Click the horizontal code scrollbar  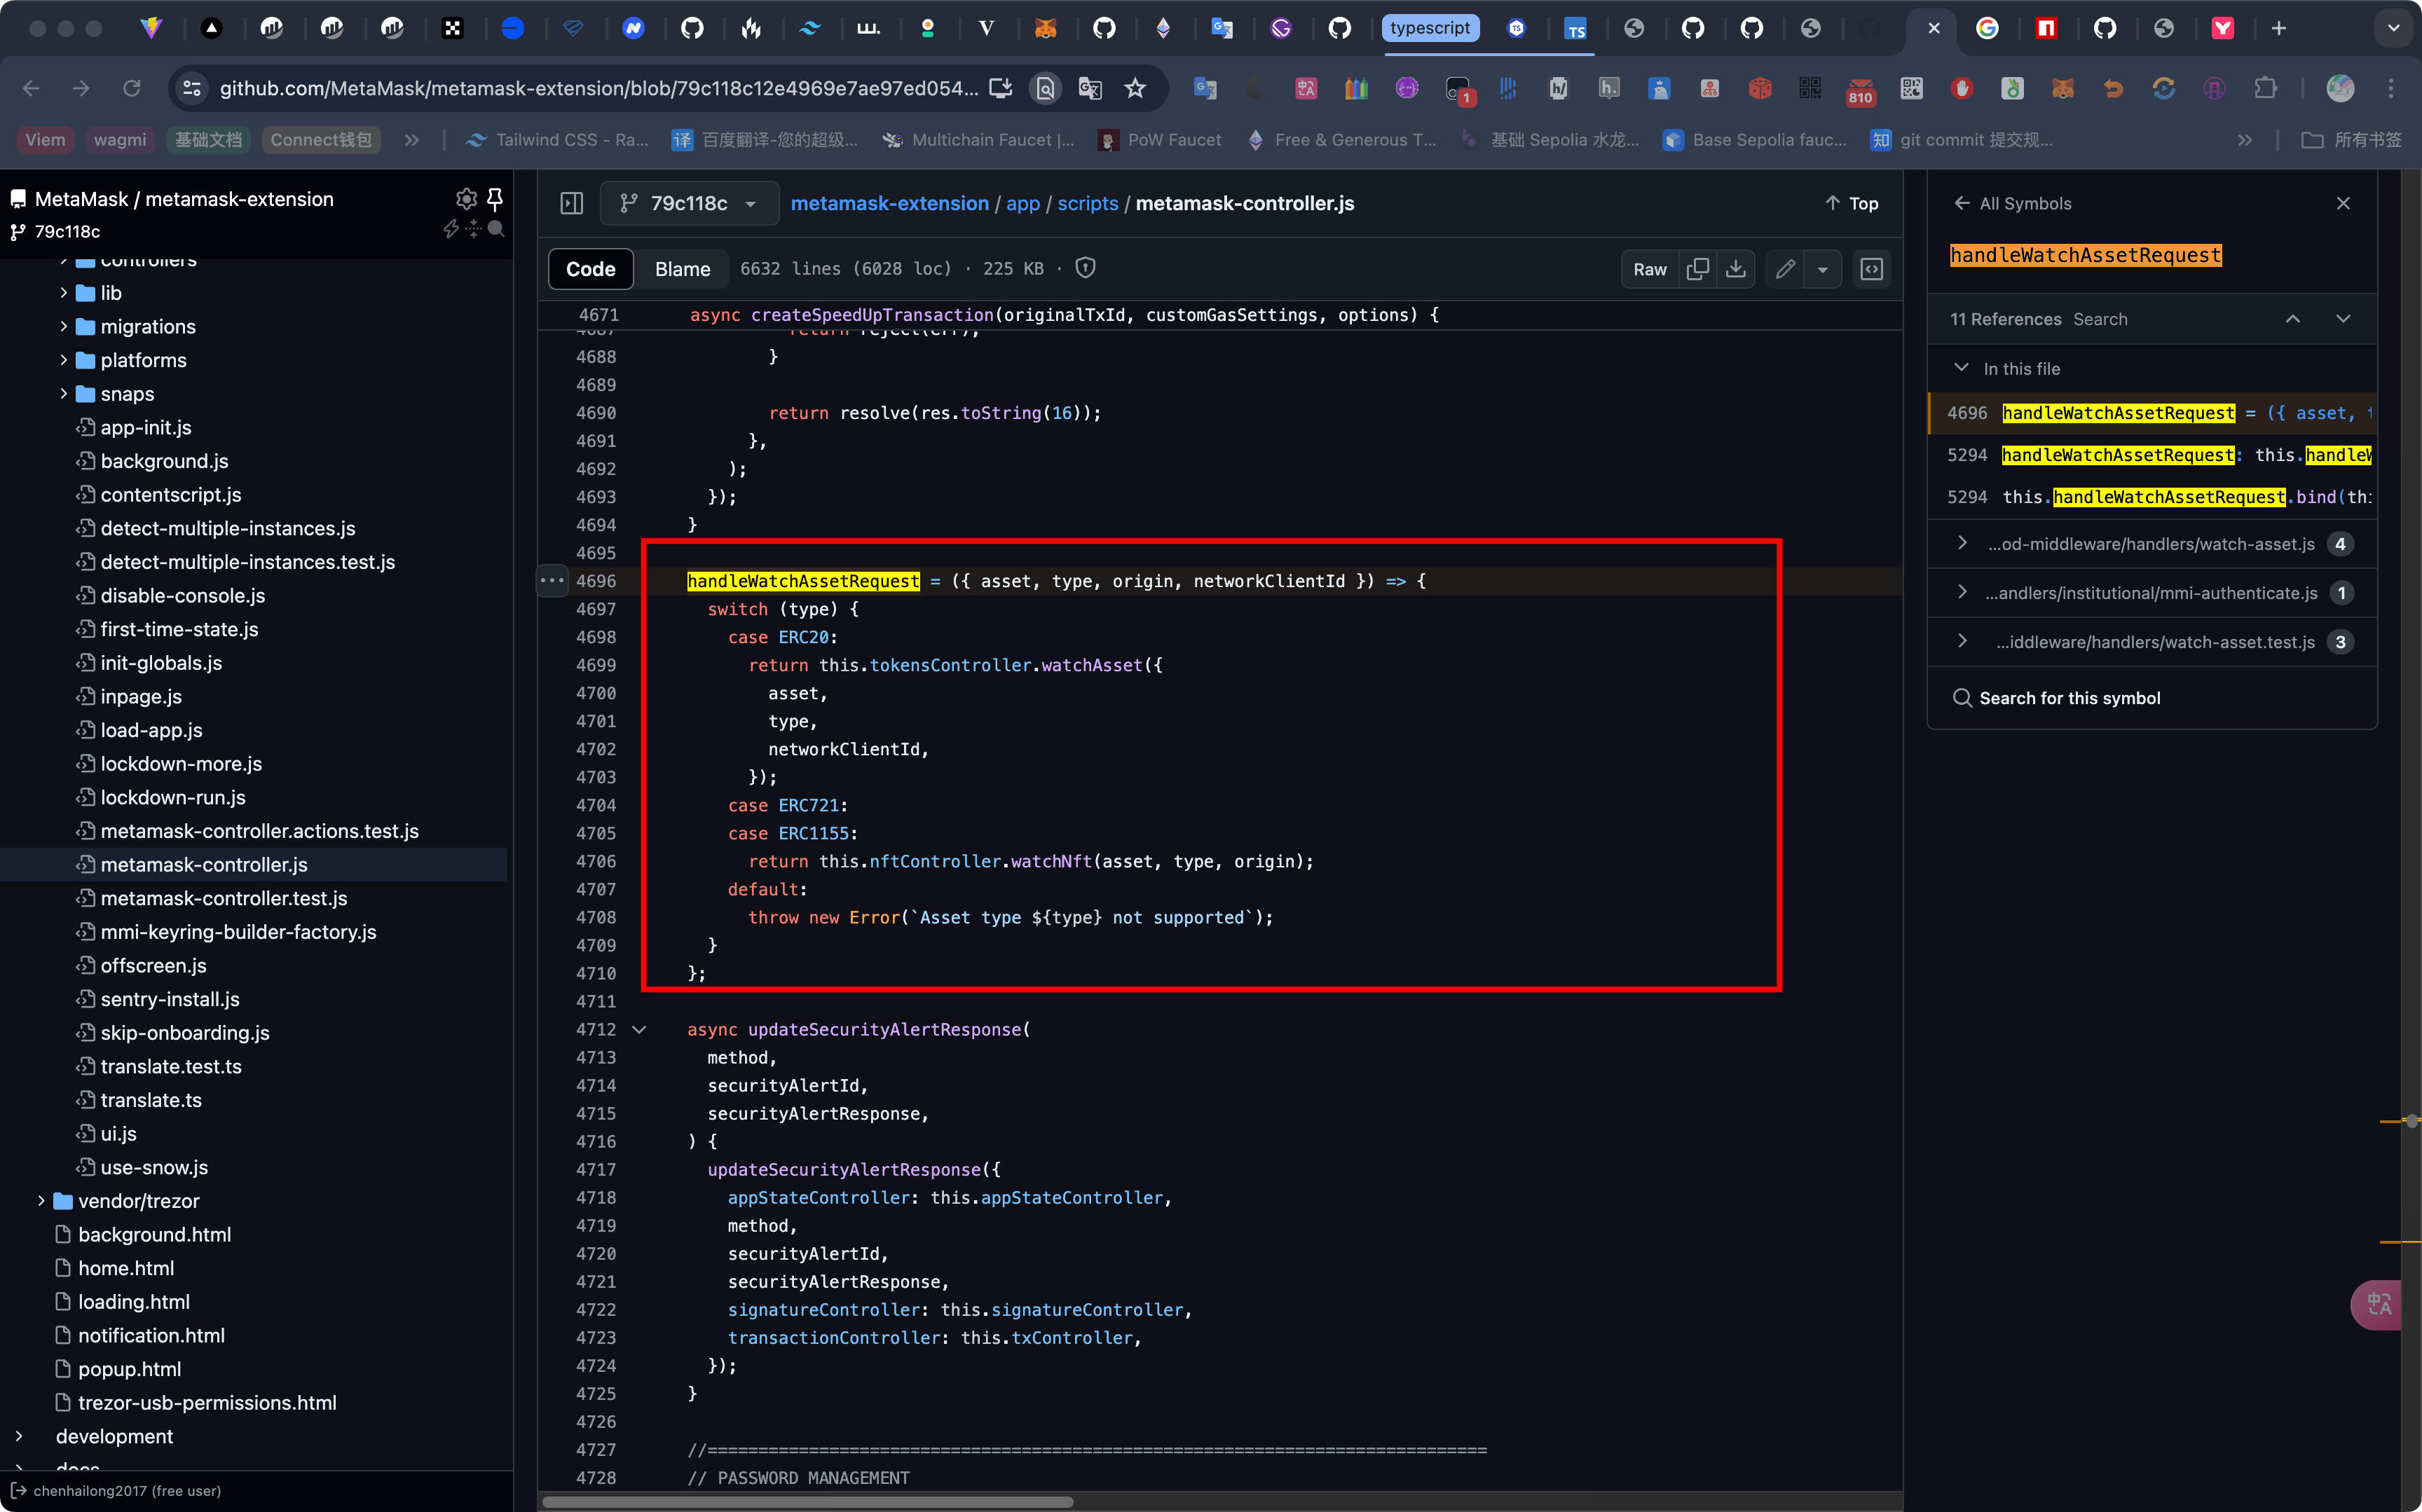point(808,1501)
